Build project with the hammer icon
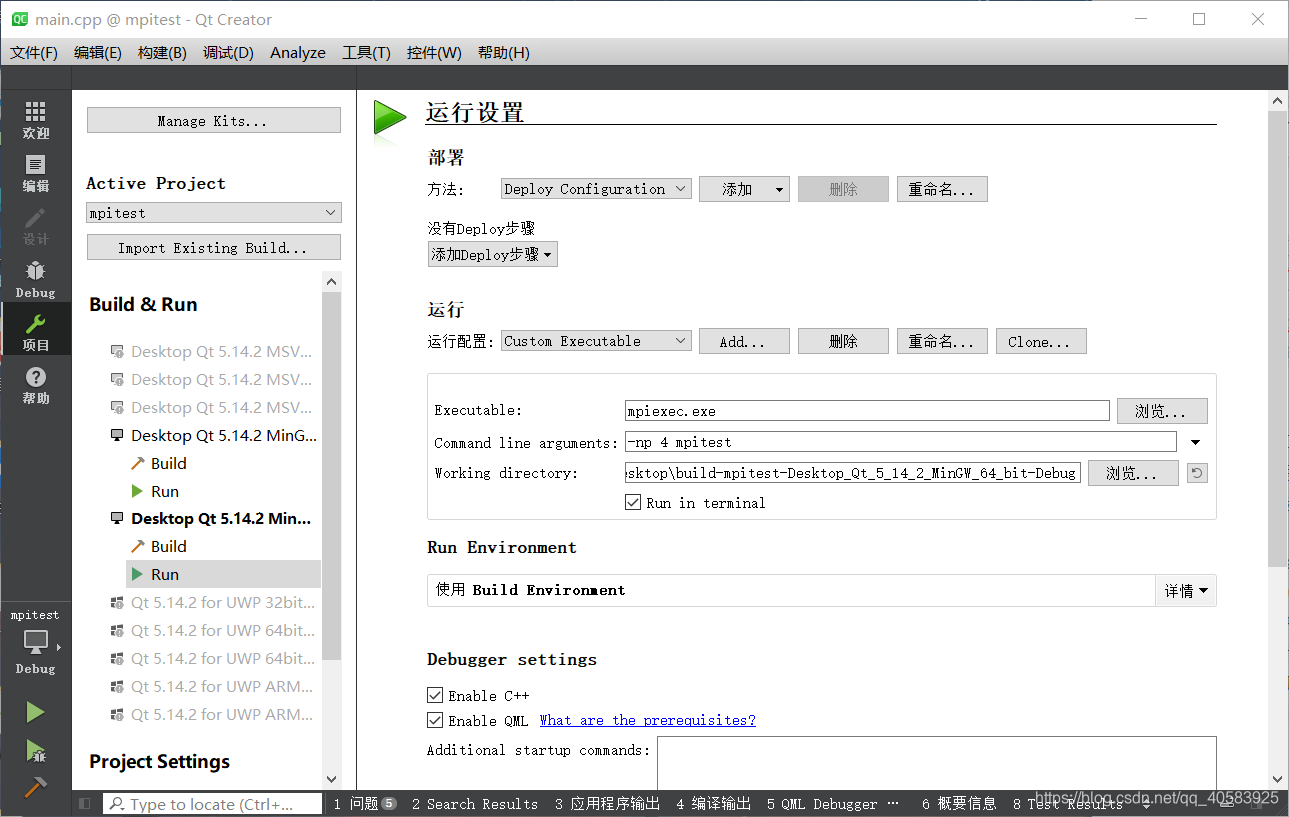The width and height of the screenshot is (1289, 817). click(35, 787)
